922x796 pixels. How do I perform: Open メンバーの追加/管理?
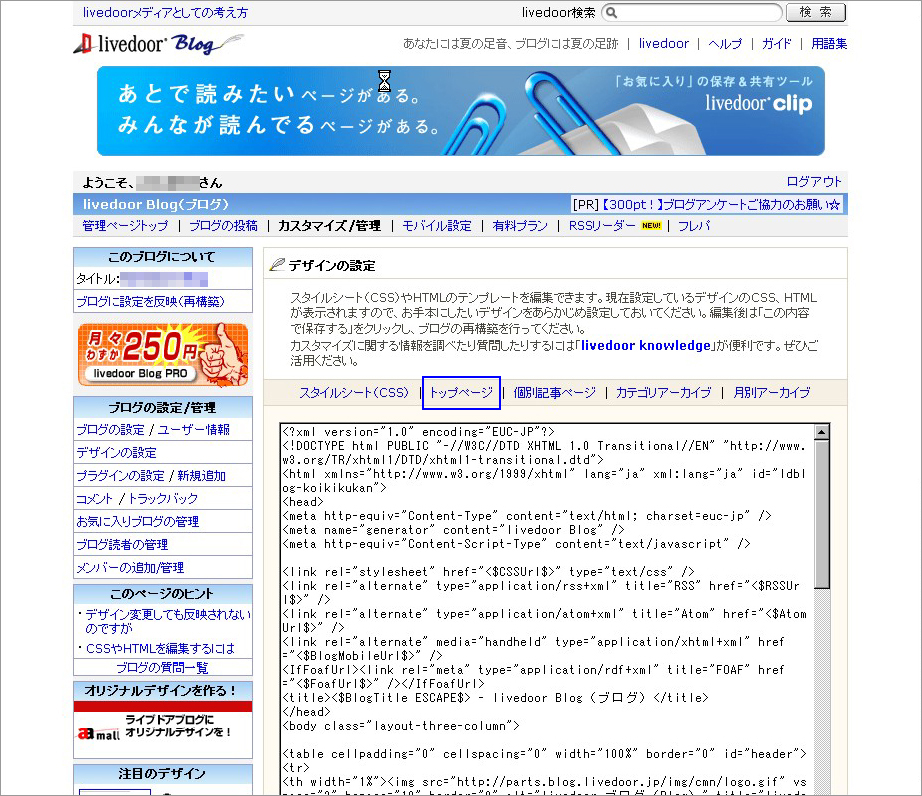point(130,567)
